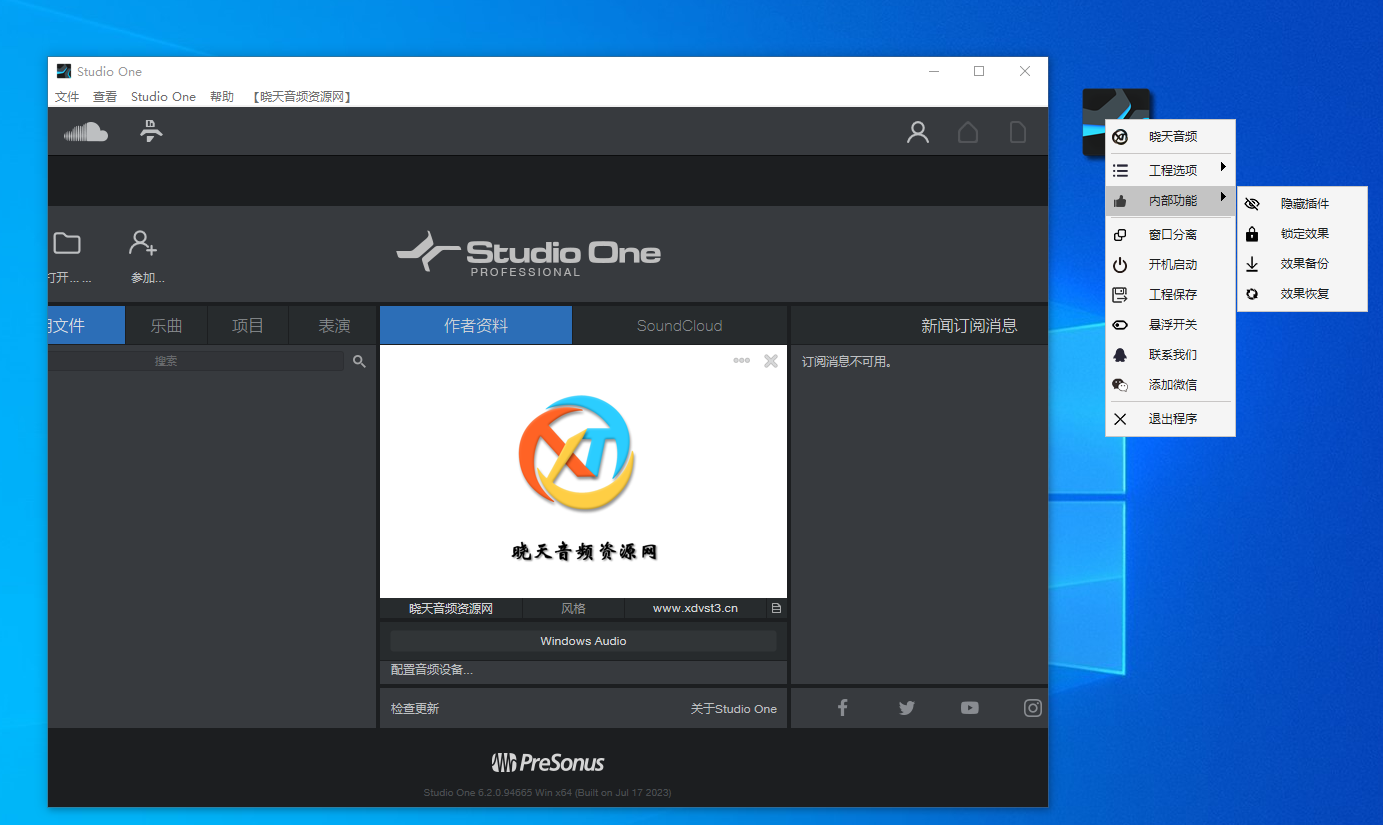Image resolution: width=1383 pixels, height=825 pixels.
Task: Choose 窗口分离 from the context menu
Action: tap(1170, 235)
